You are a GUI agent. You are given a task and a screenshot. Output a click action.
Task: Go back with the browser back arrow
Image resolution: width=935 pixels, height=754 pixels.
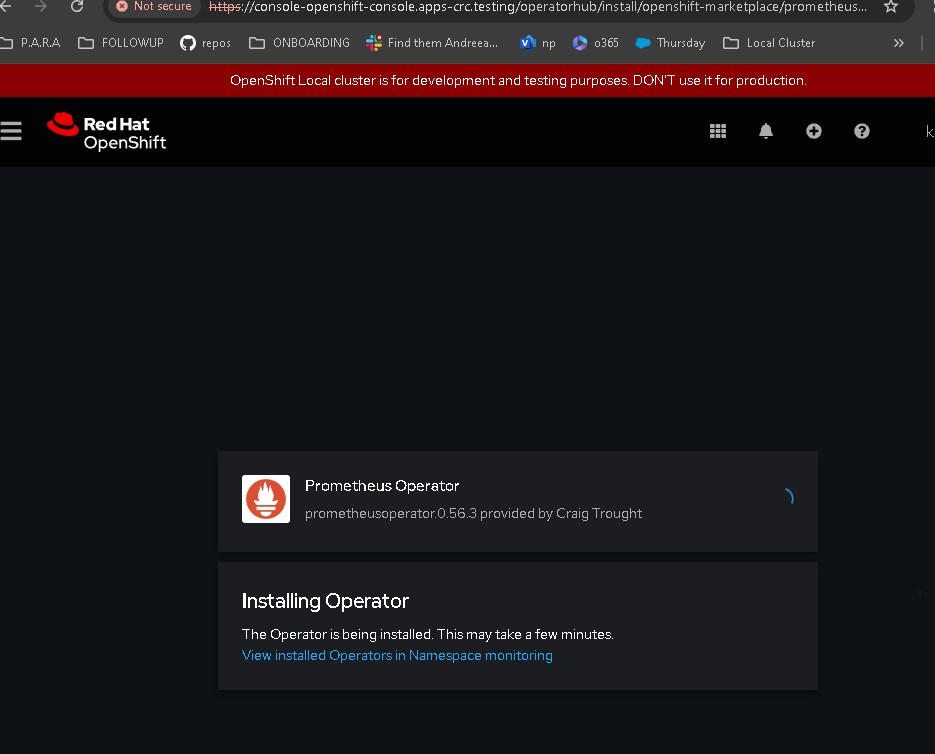click(x=6, y=7)
